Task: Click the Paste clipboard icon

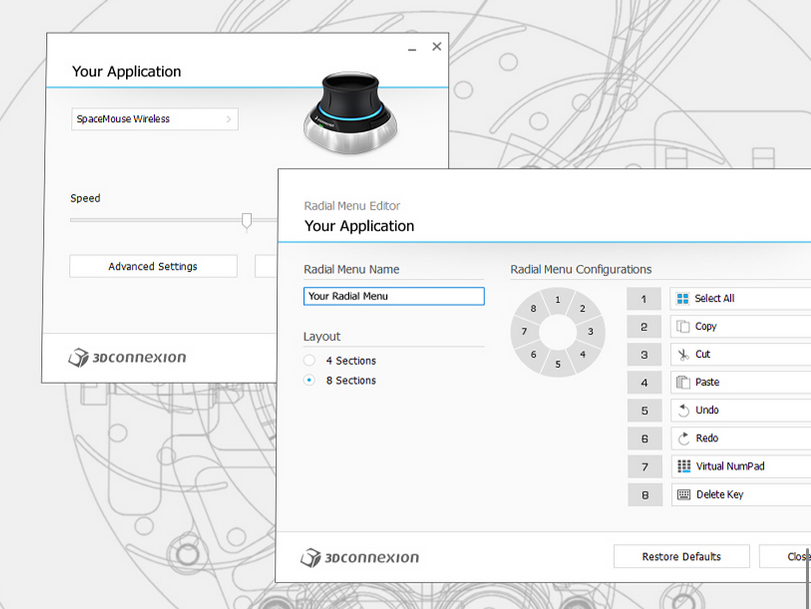Action: point(683,382)
